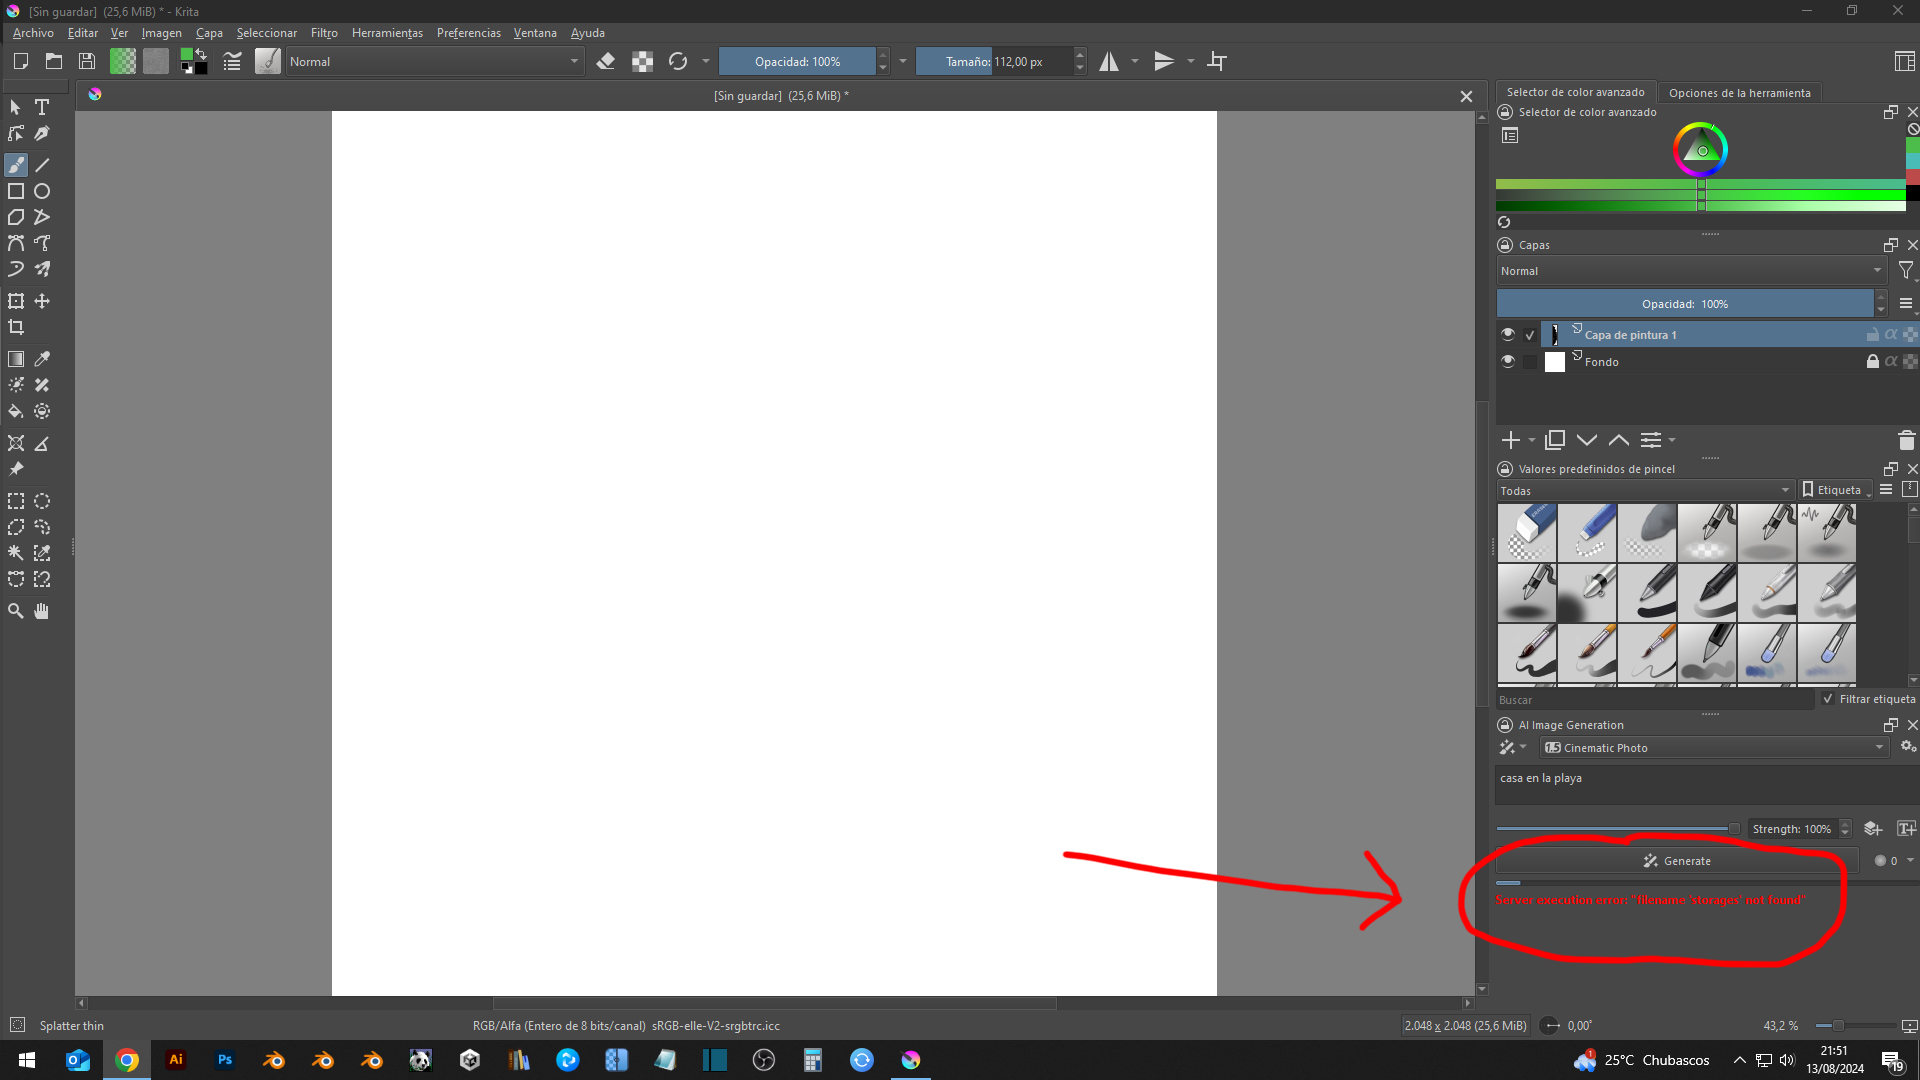This screenshot has height=1080, width=1920.
Task: Adjust the layer Opacidad slider in Capas
Action: [x=1684, y=304]
